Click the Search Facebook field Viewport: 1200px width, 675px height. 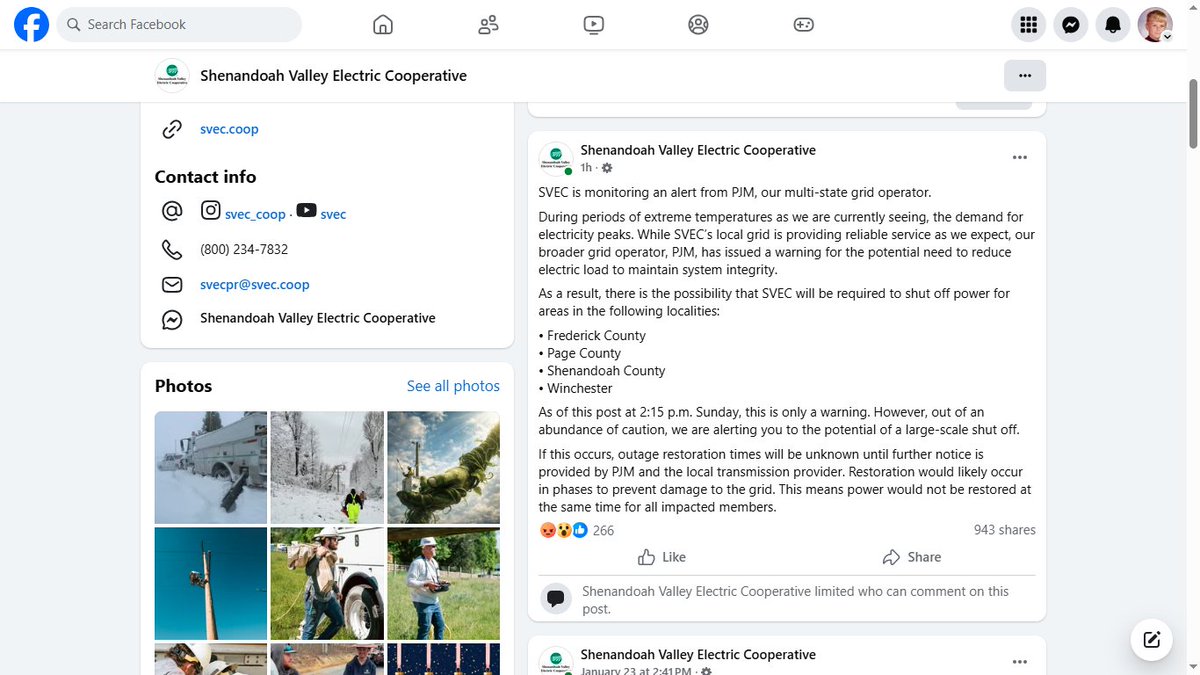pos(179,25)
